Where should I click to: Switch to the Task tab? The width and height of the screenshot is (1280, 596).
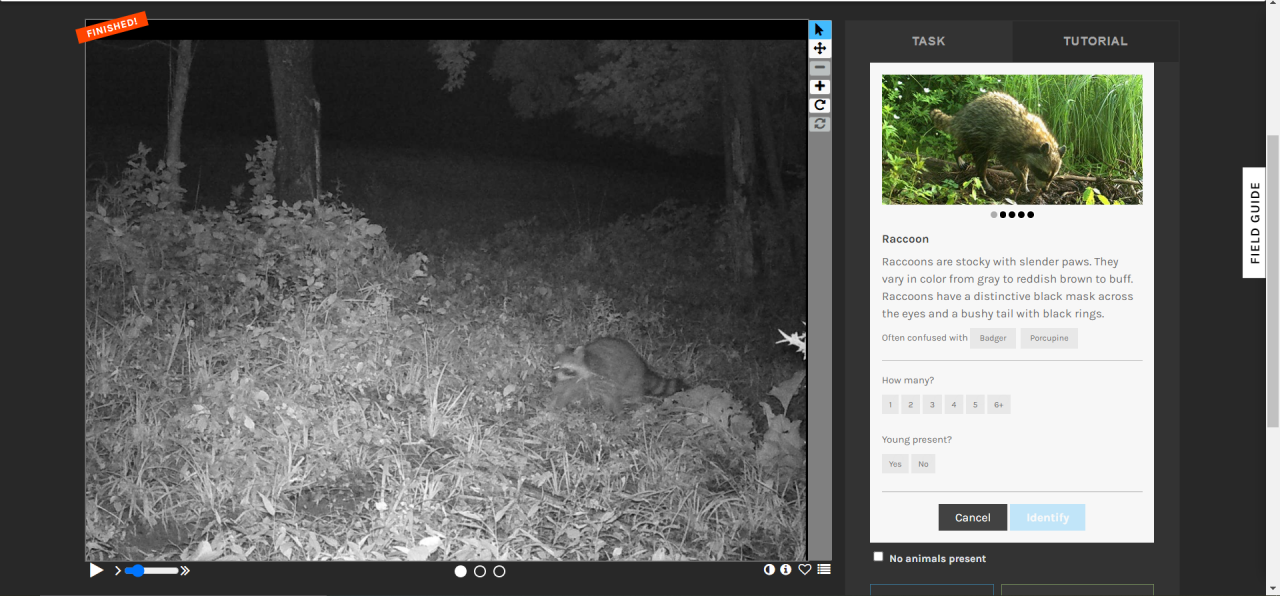[929, 41]
